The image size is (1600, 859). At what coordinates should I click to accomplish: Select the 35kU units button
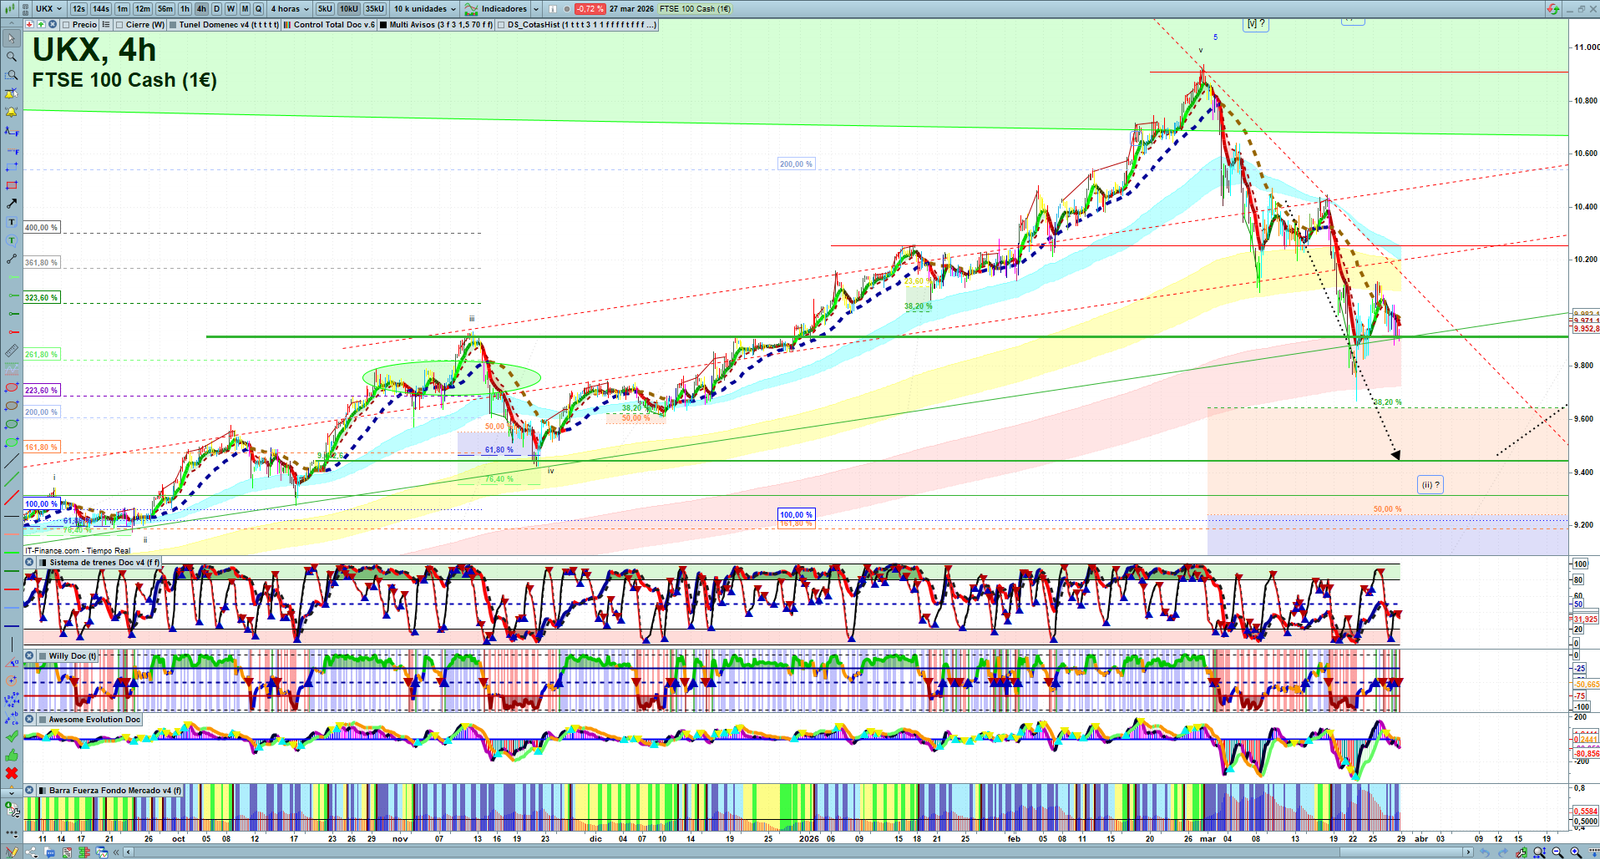pos(374,9)
